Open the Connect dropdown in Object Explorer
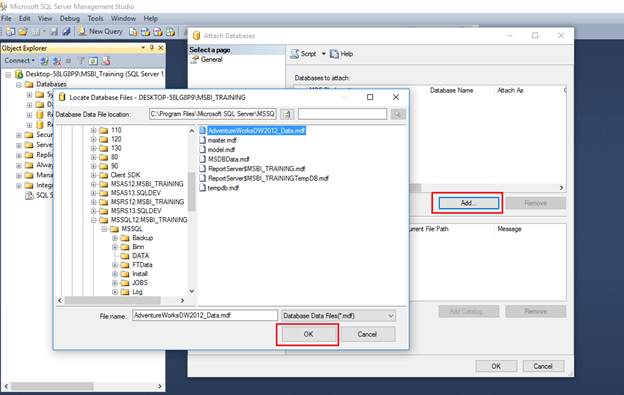Image resolution: width=624 pixels, height=395 pixels. [x=20, y=60]
